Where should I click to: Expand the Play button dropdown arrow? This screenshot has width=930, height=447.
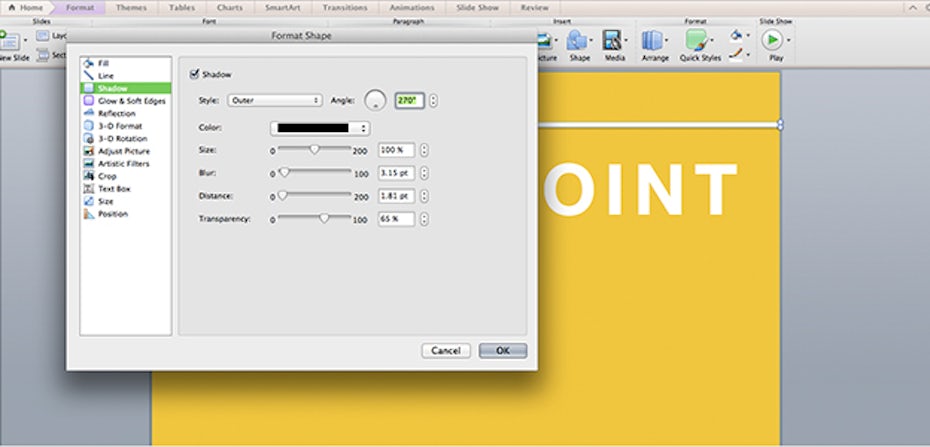point(789,40)
